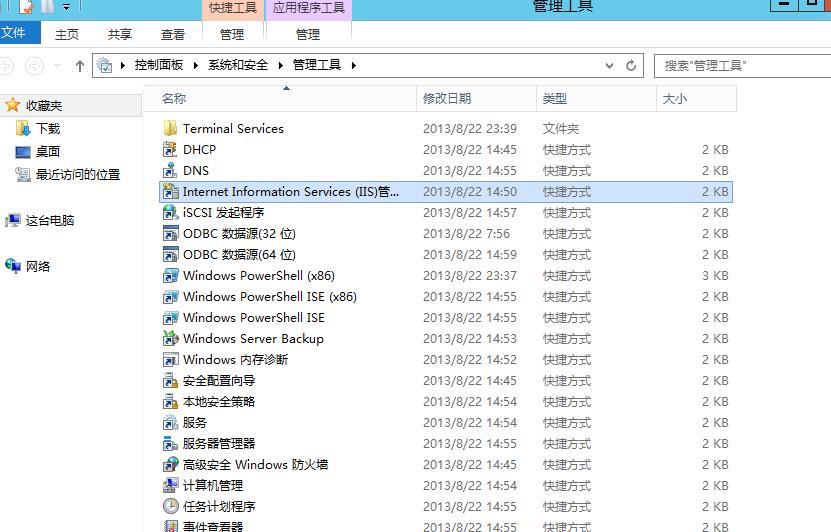Click the 桌面 icon in sidebar
The width and height of the screenshot is (831, 532).
click(23, 152)
